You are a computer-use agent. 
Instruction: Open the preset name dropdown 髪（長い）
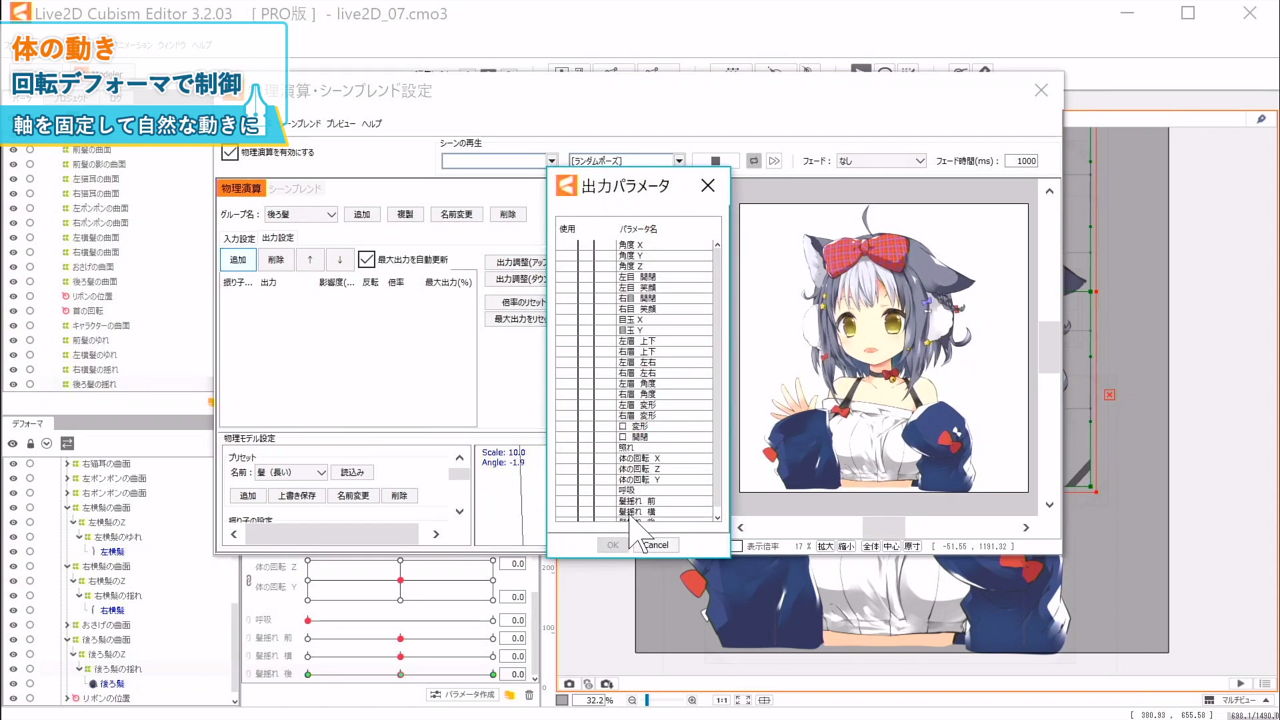pos(289,472)
